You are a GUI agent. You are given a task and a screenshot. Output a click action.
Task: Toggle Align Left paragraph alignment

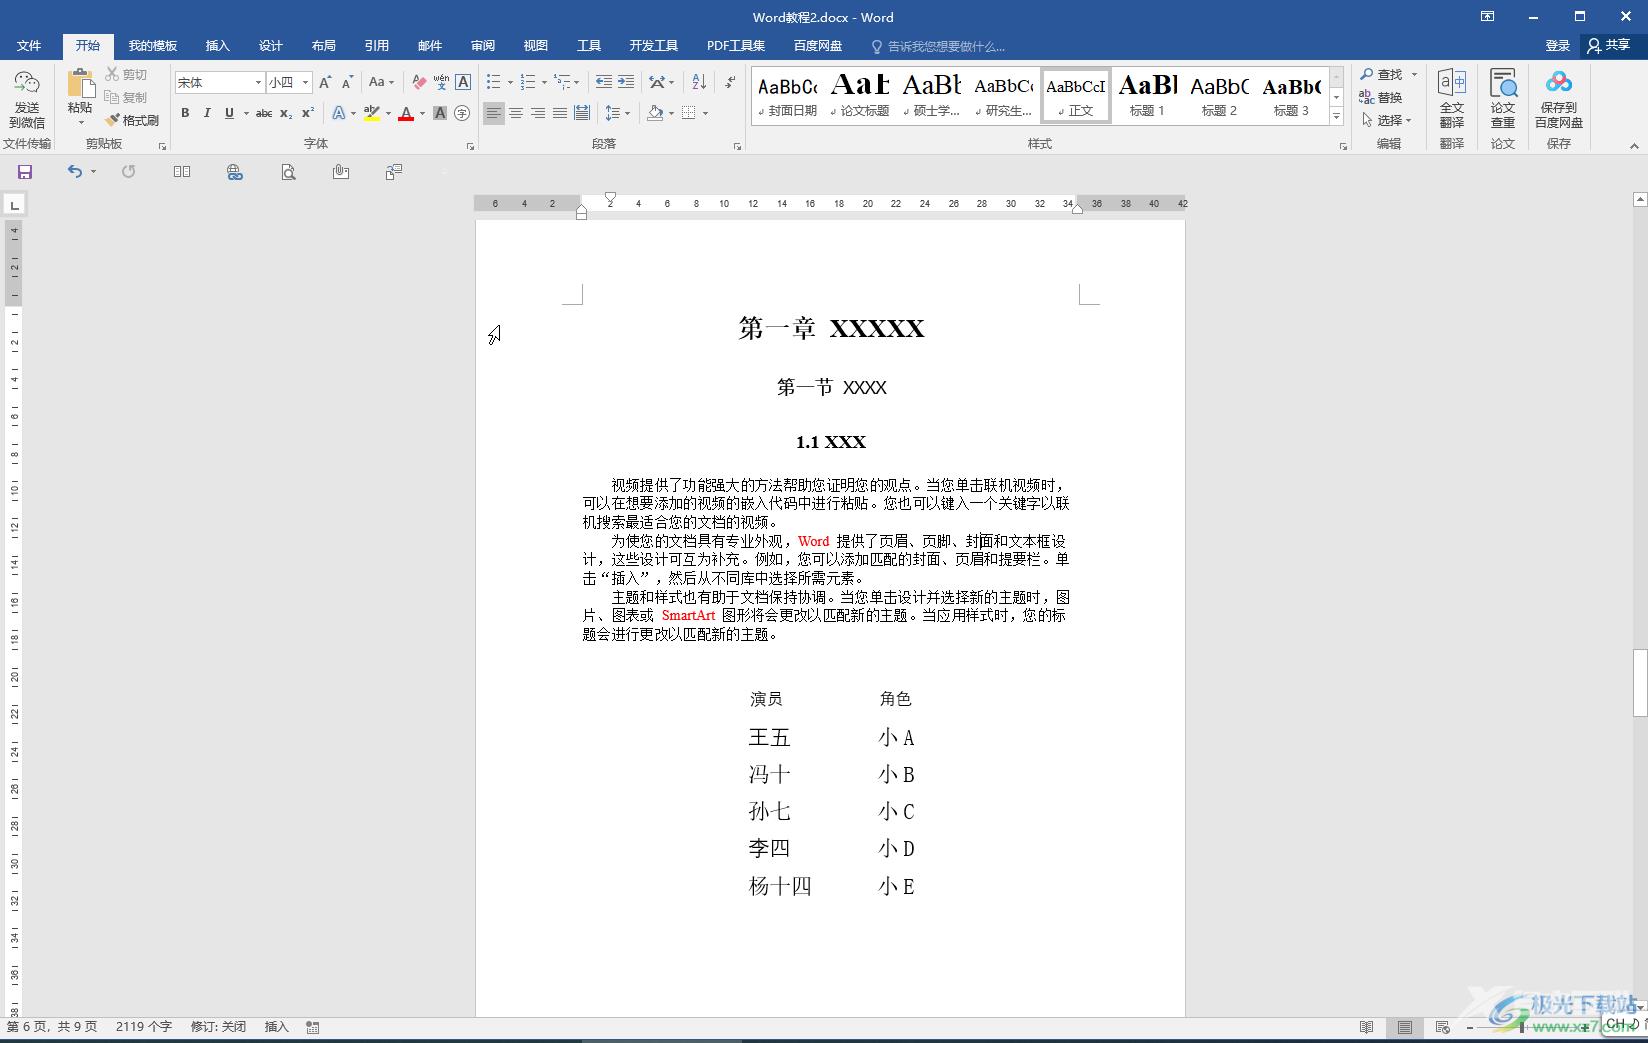coord(494,113)
